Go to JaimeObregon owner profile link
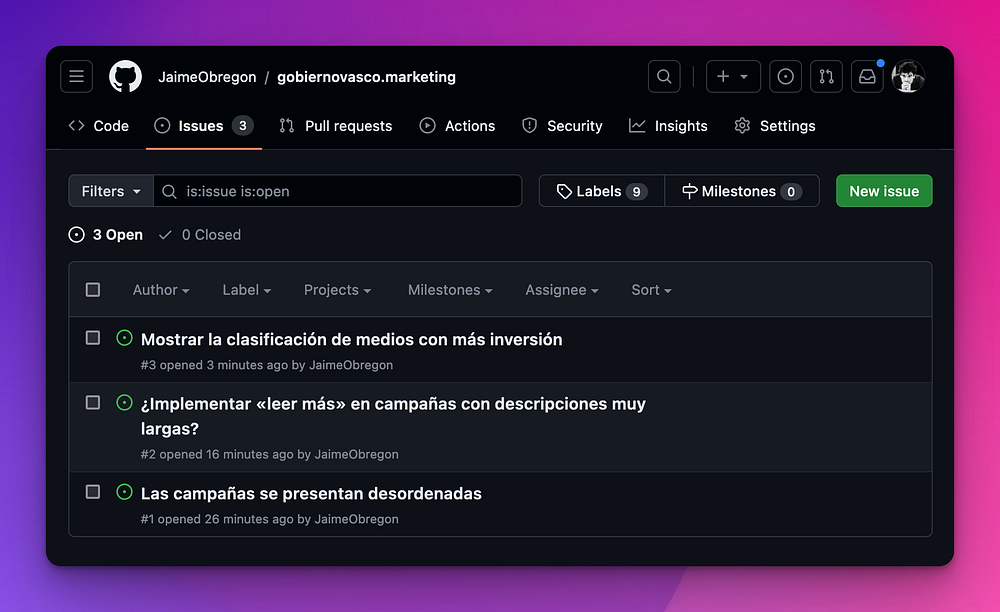The height and width of the screenshot is (612, 1000). coord(207,77)
